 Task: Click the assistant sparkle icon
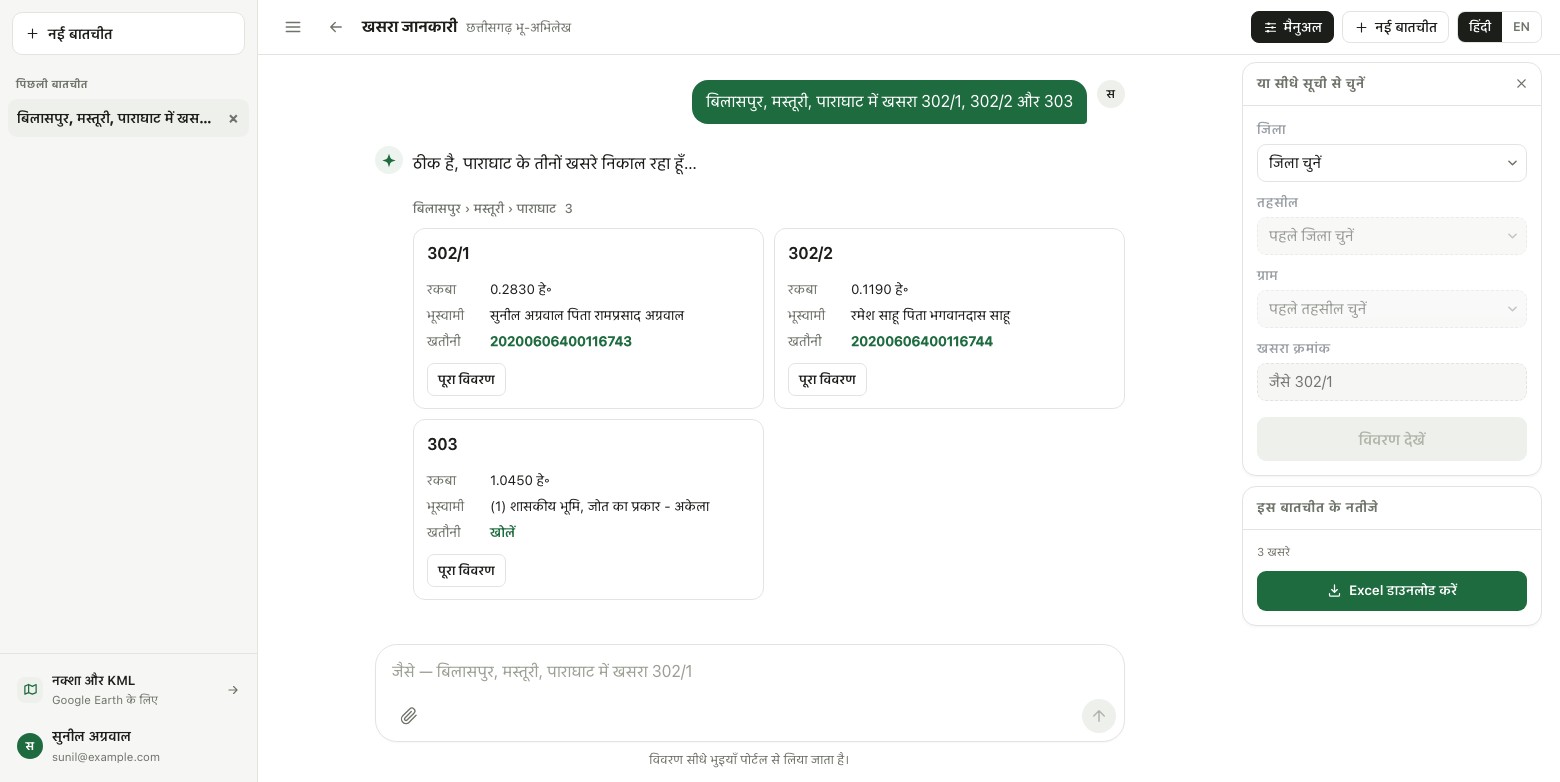pos(389,160)
